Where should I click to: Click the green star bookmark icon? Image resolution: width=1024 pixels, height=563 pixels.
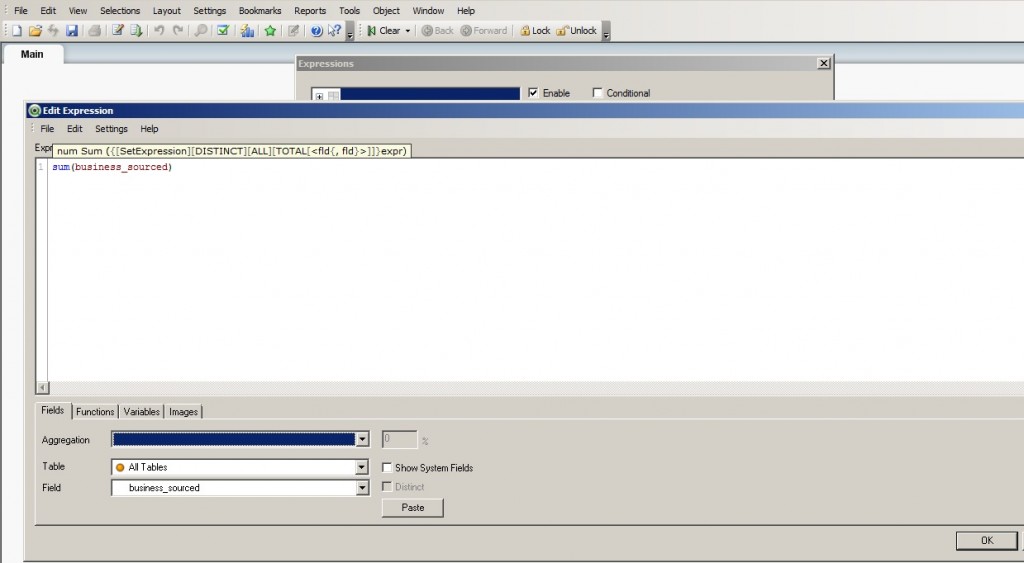click(270, 31)
